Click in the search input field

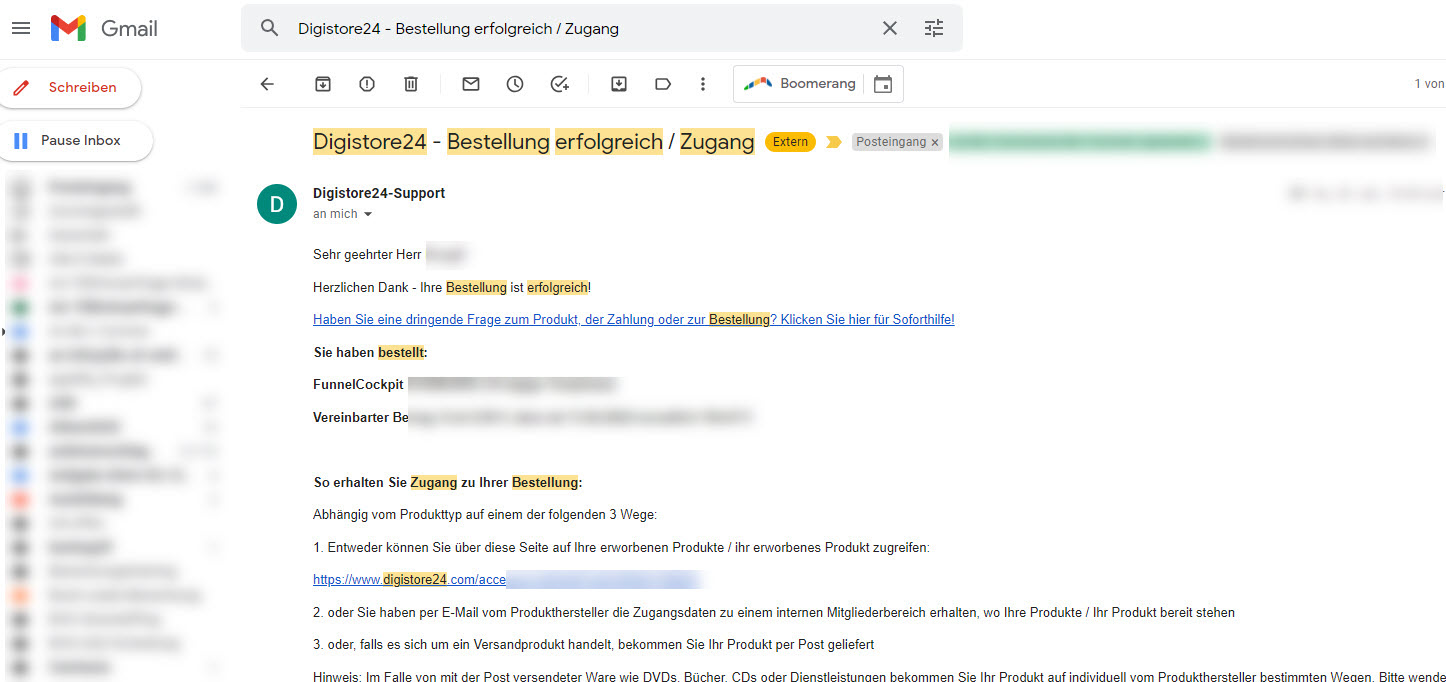[580, 28]
